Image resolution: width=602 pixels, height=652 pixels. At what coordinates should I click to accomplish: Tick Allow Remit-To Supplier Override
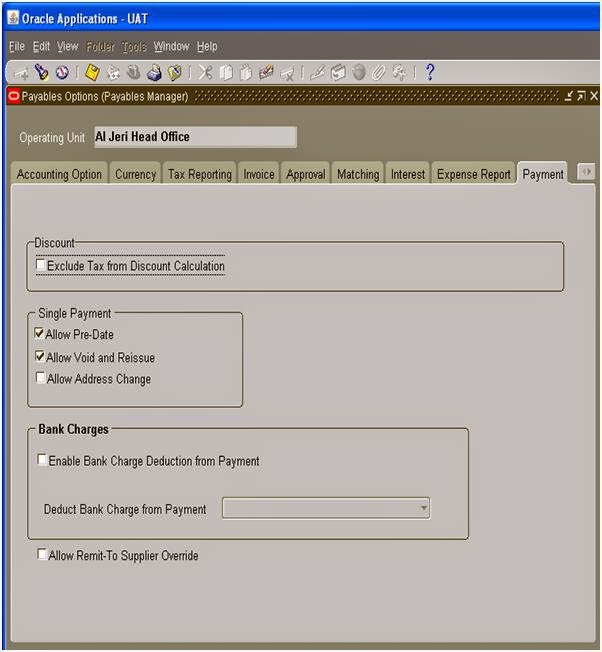[42, 554]
